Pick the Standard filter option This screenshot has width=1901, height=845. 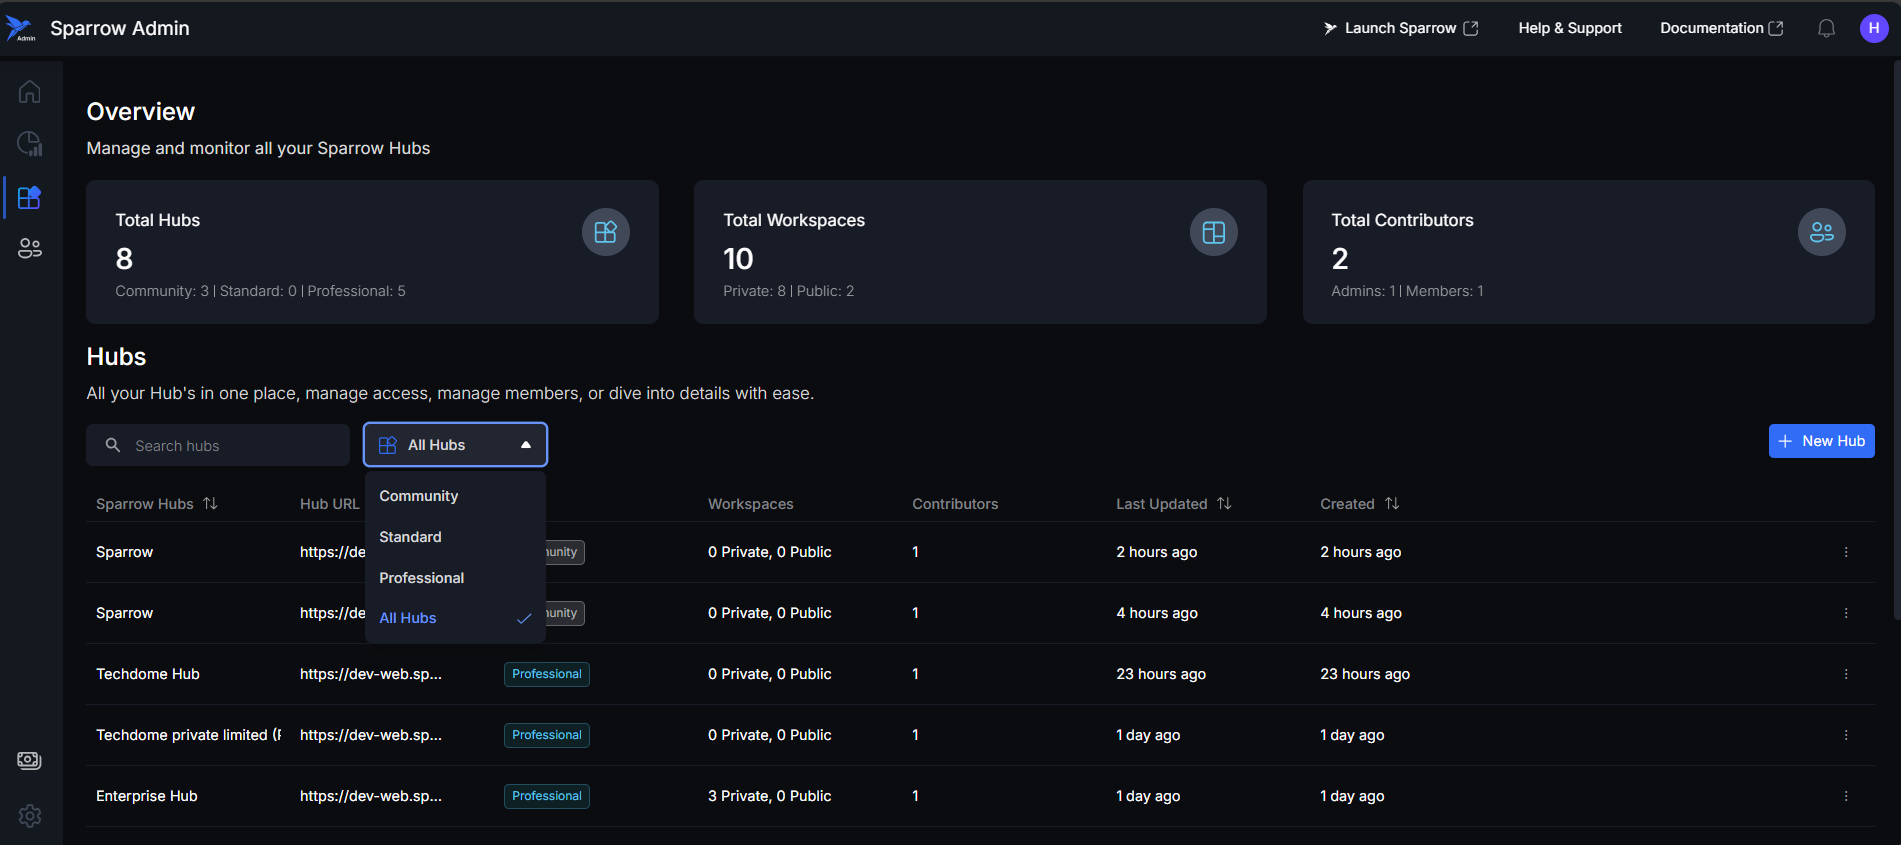[410, 537]
